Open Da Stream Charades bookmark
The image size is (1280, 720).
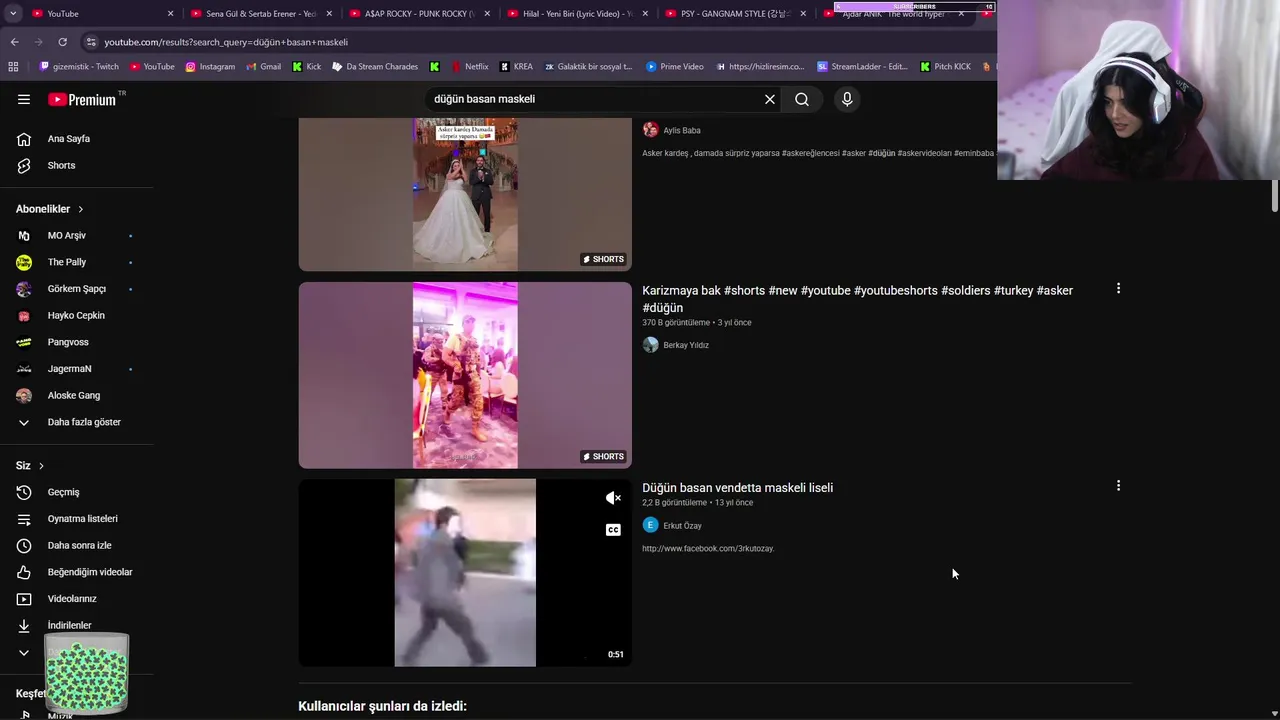tap(375, 67)
